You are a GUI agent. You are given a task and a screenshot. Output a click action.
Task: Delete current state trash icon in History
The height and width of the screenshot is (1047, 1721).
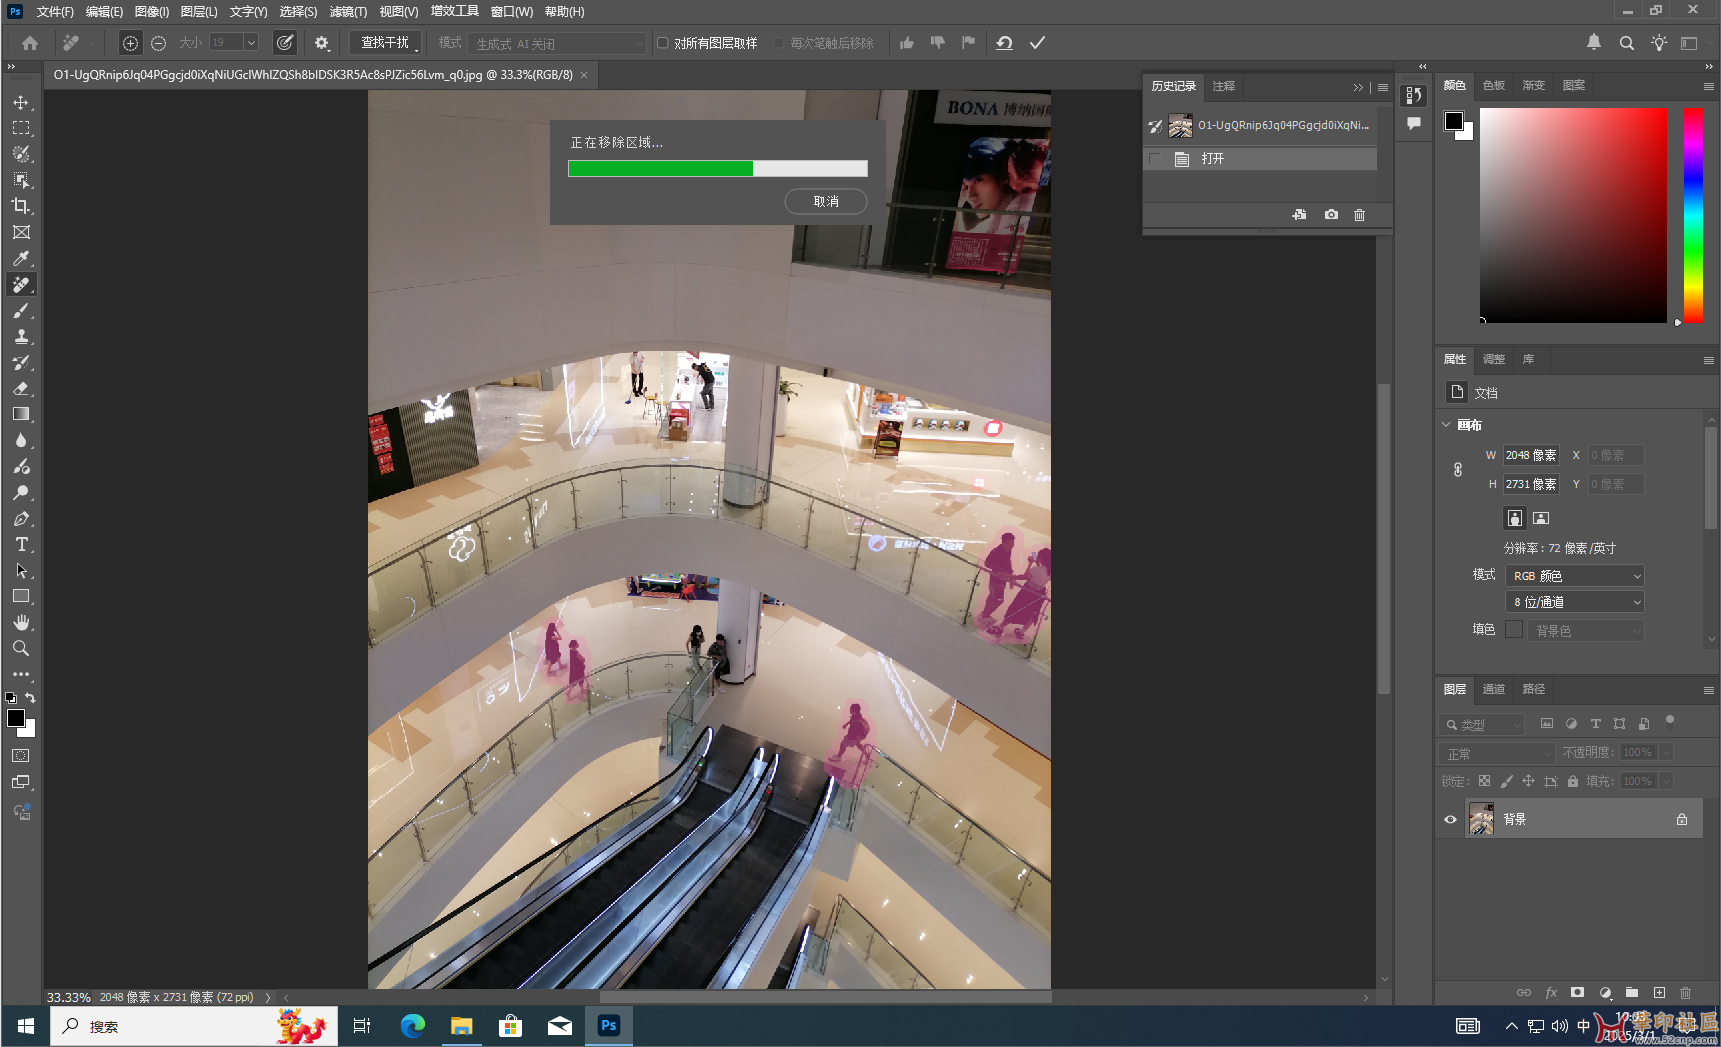tap(1359, 215)
